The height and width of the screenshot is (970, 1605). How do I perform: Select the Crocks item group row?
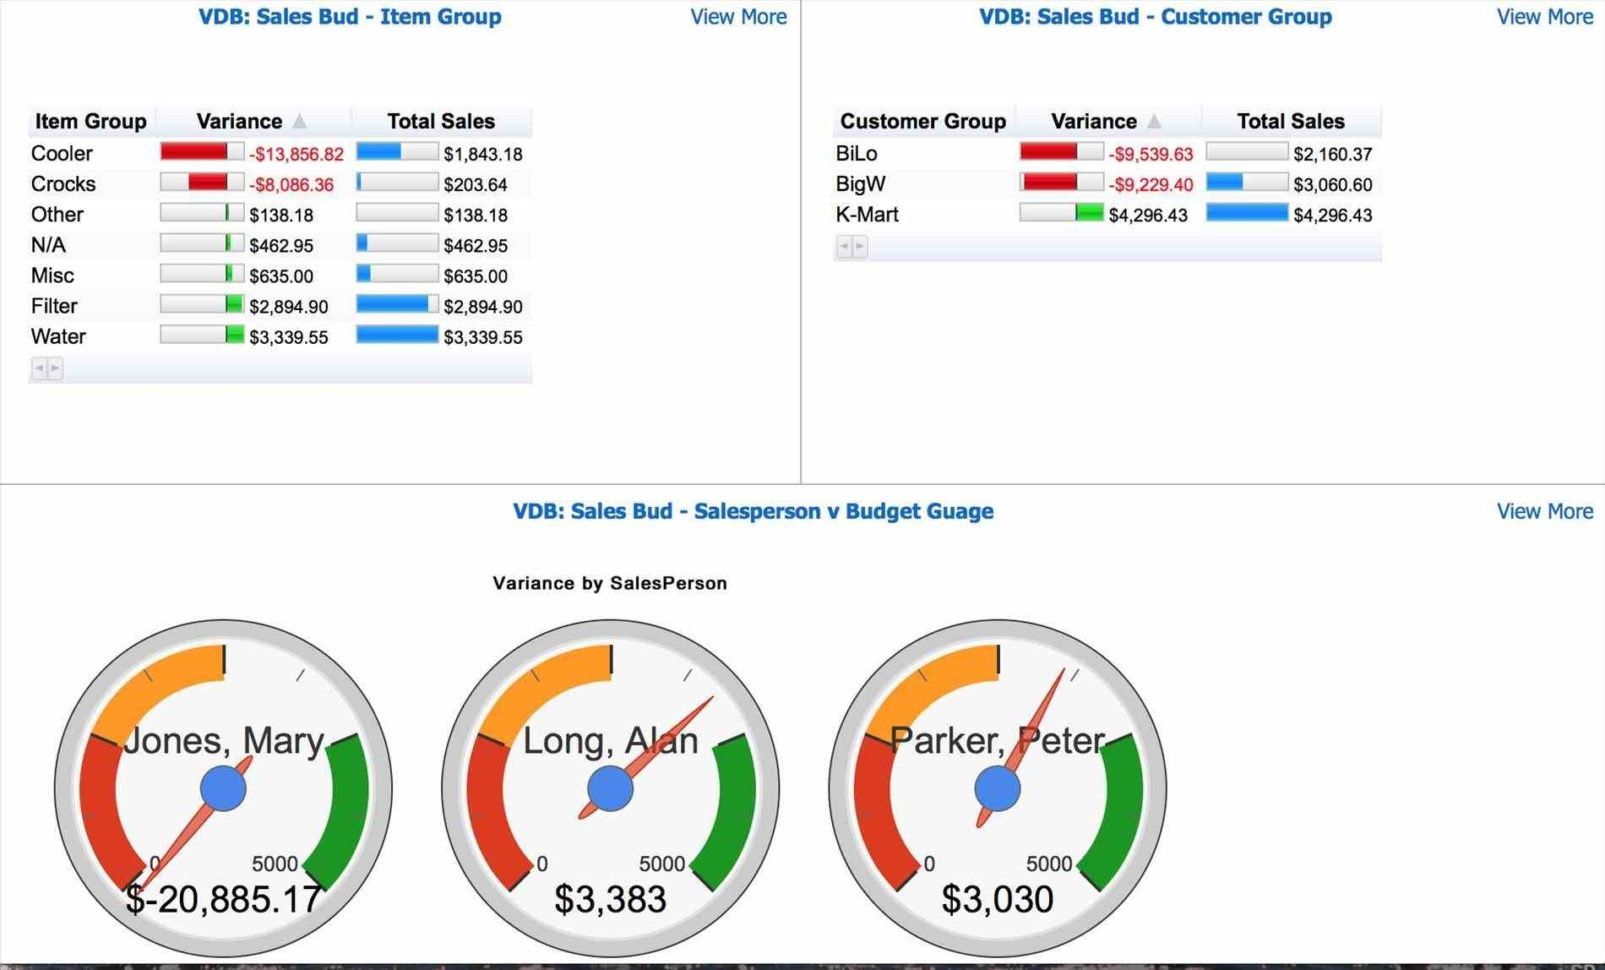point(280,184)
